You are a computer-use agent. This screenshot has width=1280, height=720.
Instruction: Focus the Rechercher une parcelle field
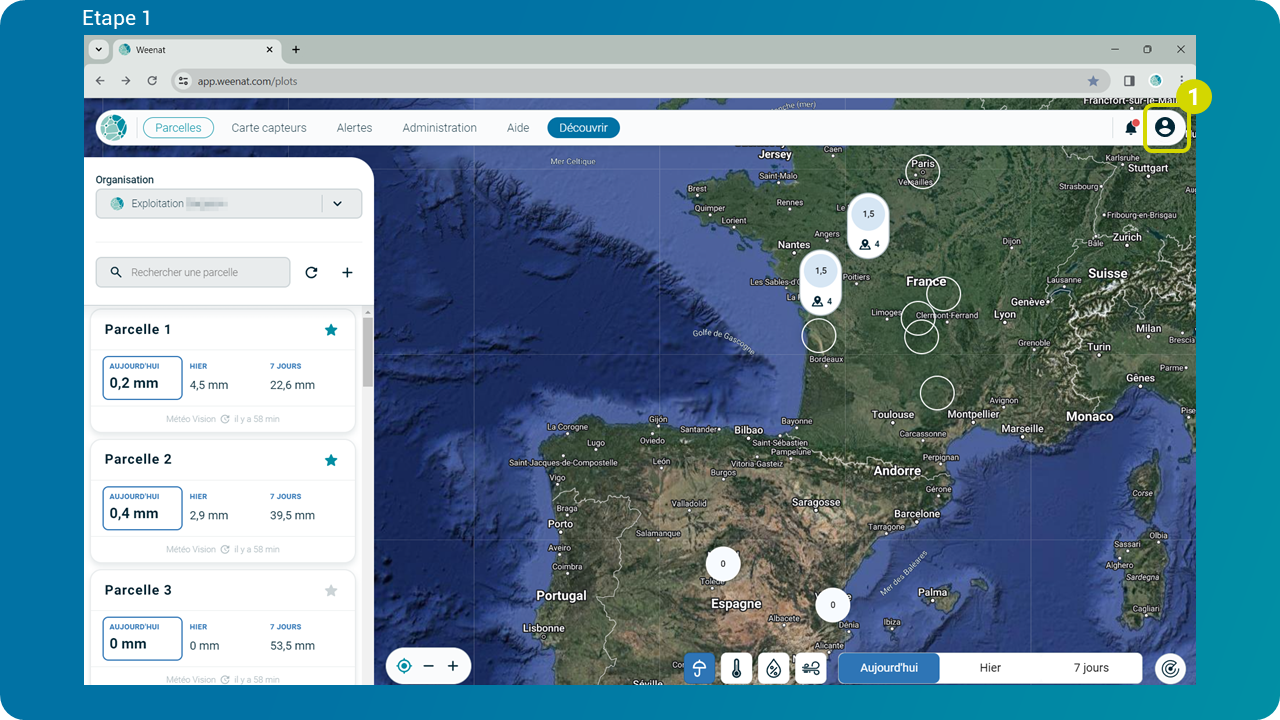coord(193,272)
